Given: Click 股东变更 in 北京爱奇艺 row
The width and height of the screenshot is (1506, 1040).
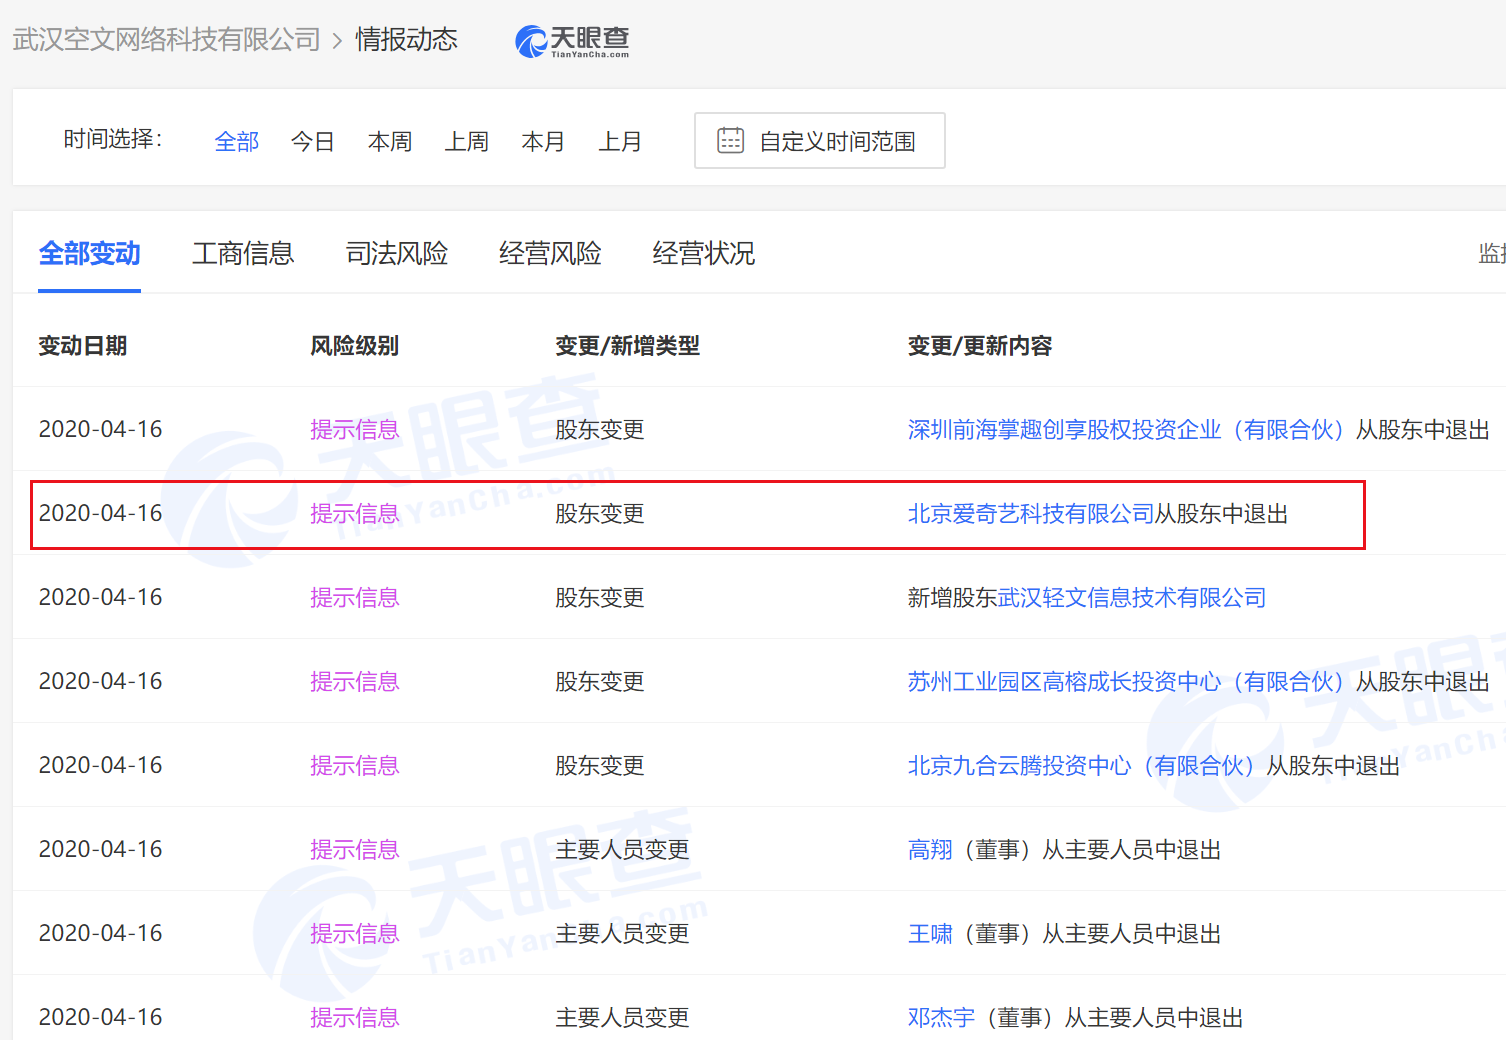Looking at the screenshot, I should pyautogui.click(x=600, y=514).
